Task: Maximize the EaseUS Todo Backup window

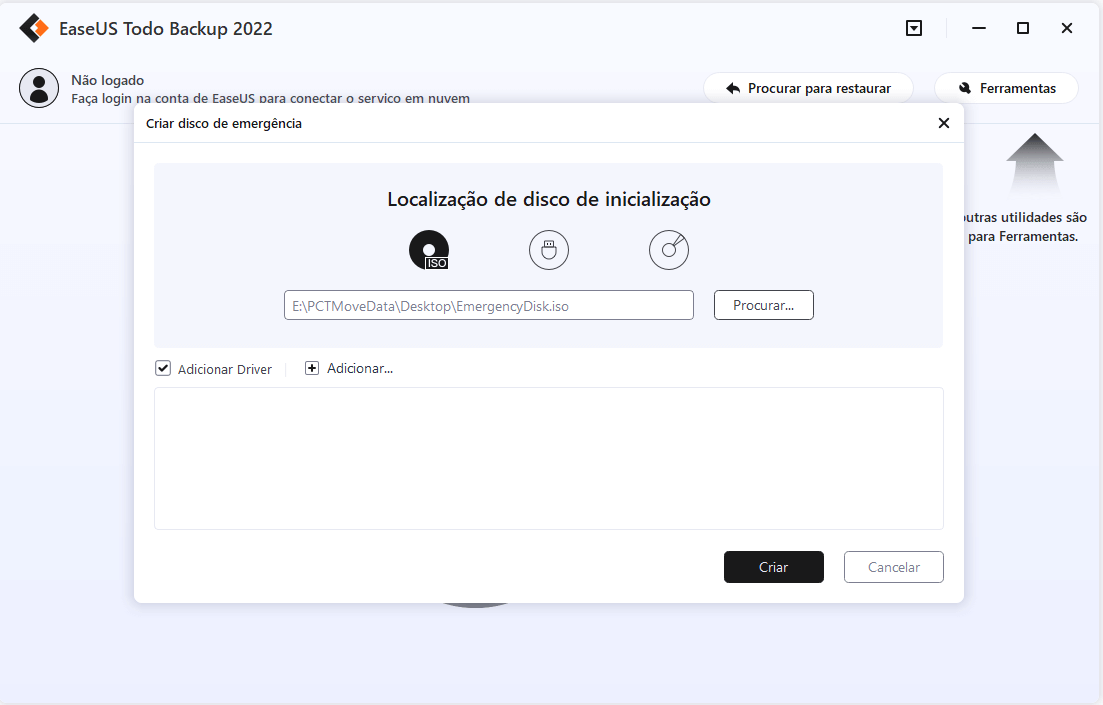Action: click(x=1023, y=28)
